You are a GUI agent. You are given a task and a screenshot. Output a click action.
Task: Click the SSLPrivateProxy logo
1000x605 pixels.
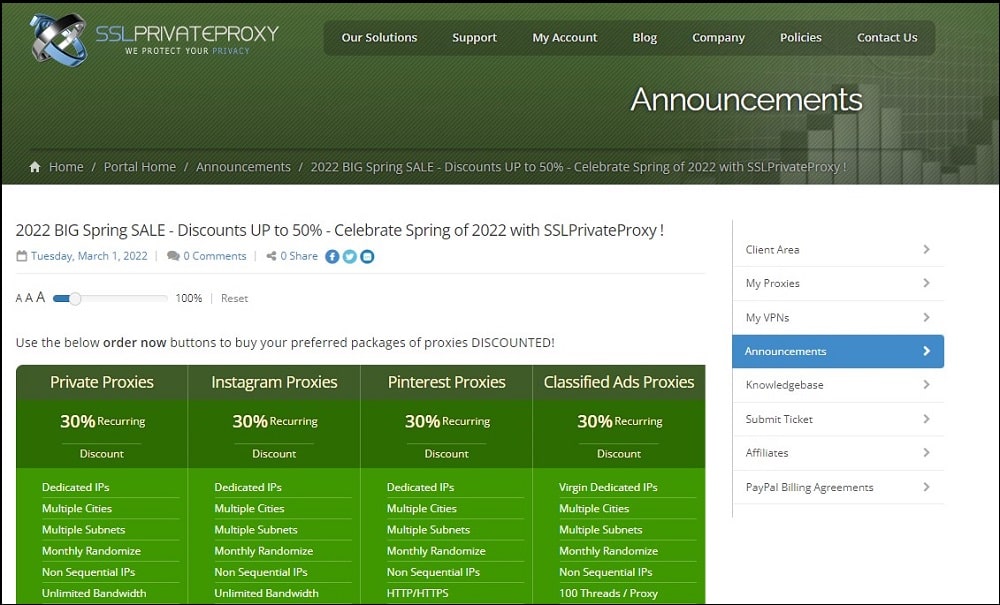click(x=154, y=40)
